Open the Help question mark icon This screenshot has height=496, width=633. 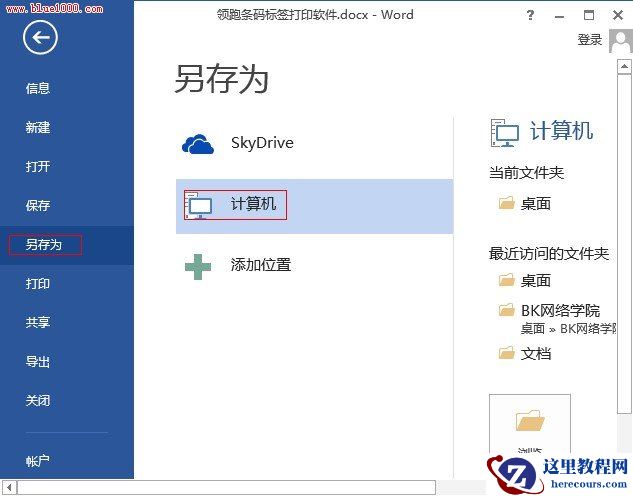pyautogui.click(x=530, y=15)
